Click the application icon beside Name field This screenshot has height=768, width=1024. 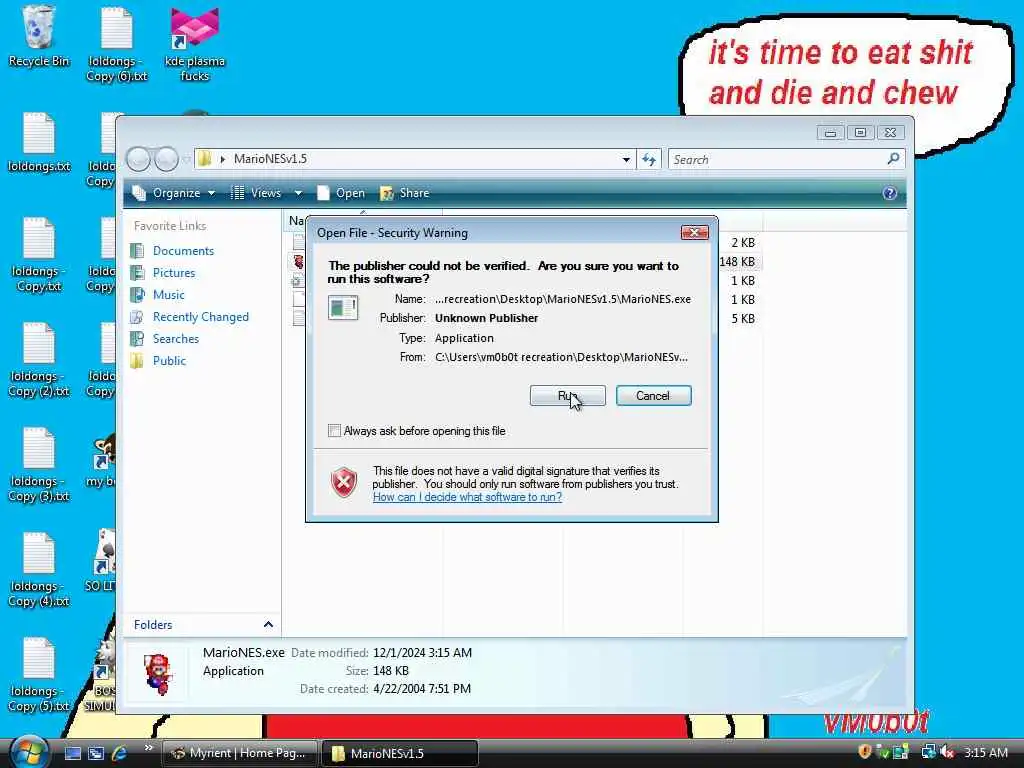[x=343, y=308]
